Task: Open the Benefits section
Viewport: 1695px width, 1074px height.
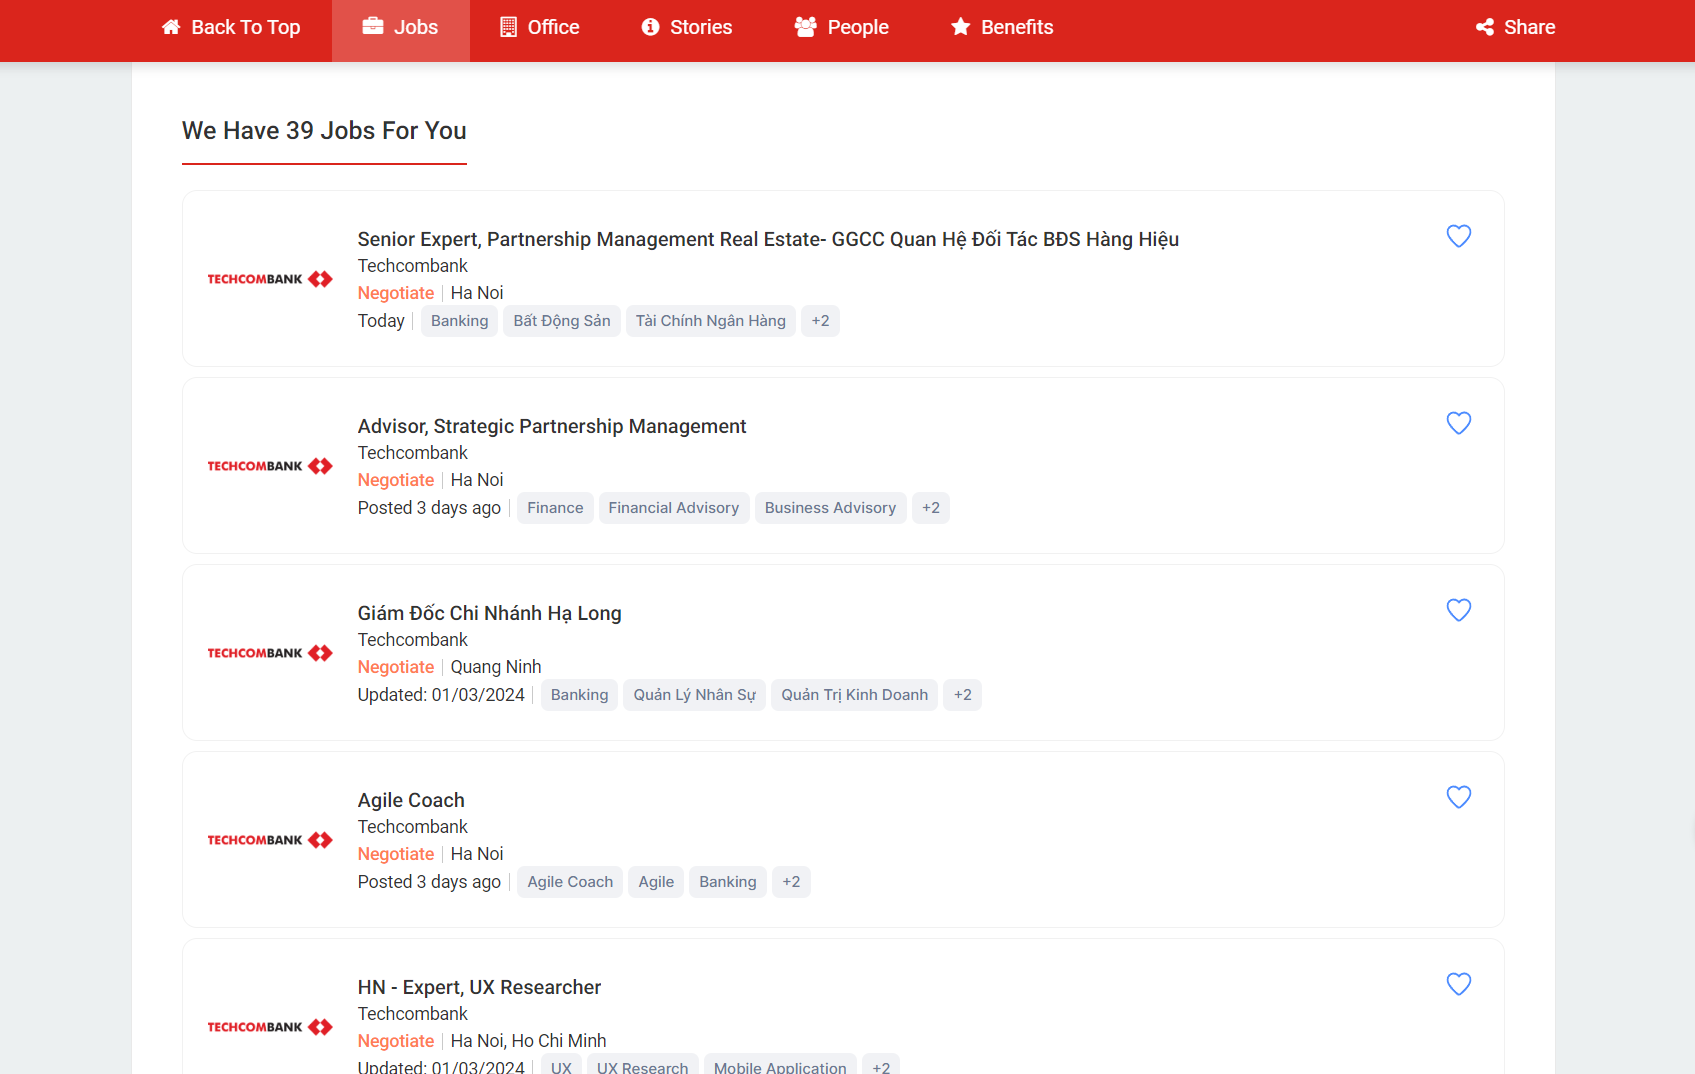Action: click(1002, 27)
